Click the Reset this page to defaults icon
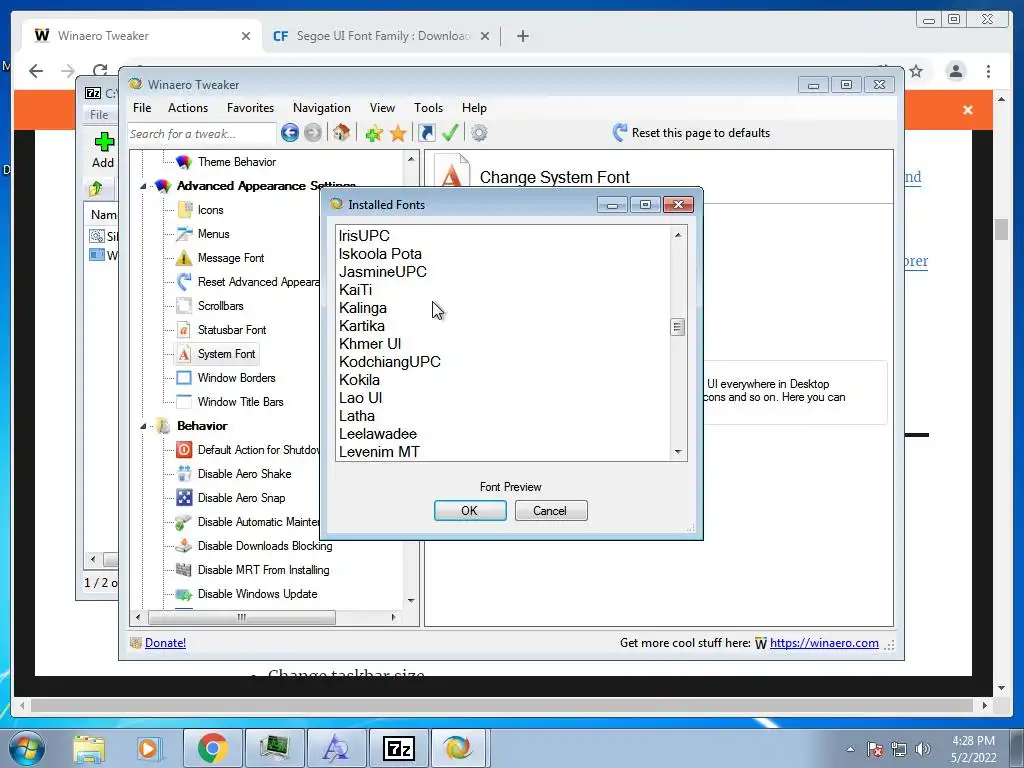Viewport: 1024px width, 768px height. coord(620,133)
